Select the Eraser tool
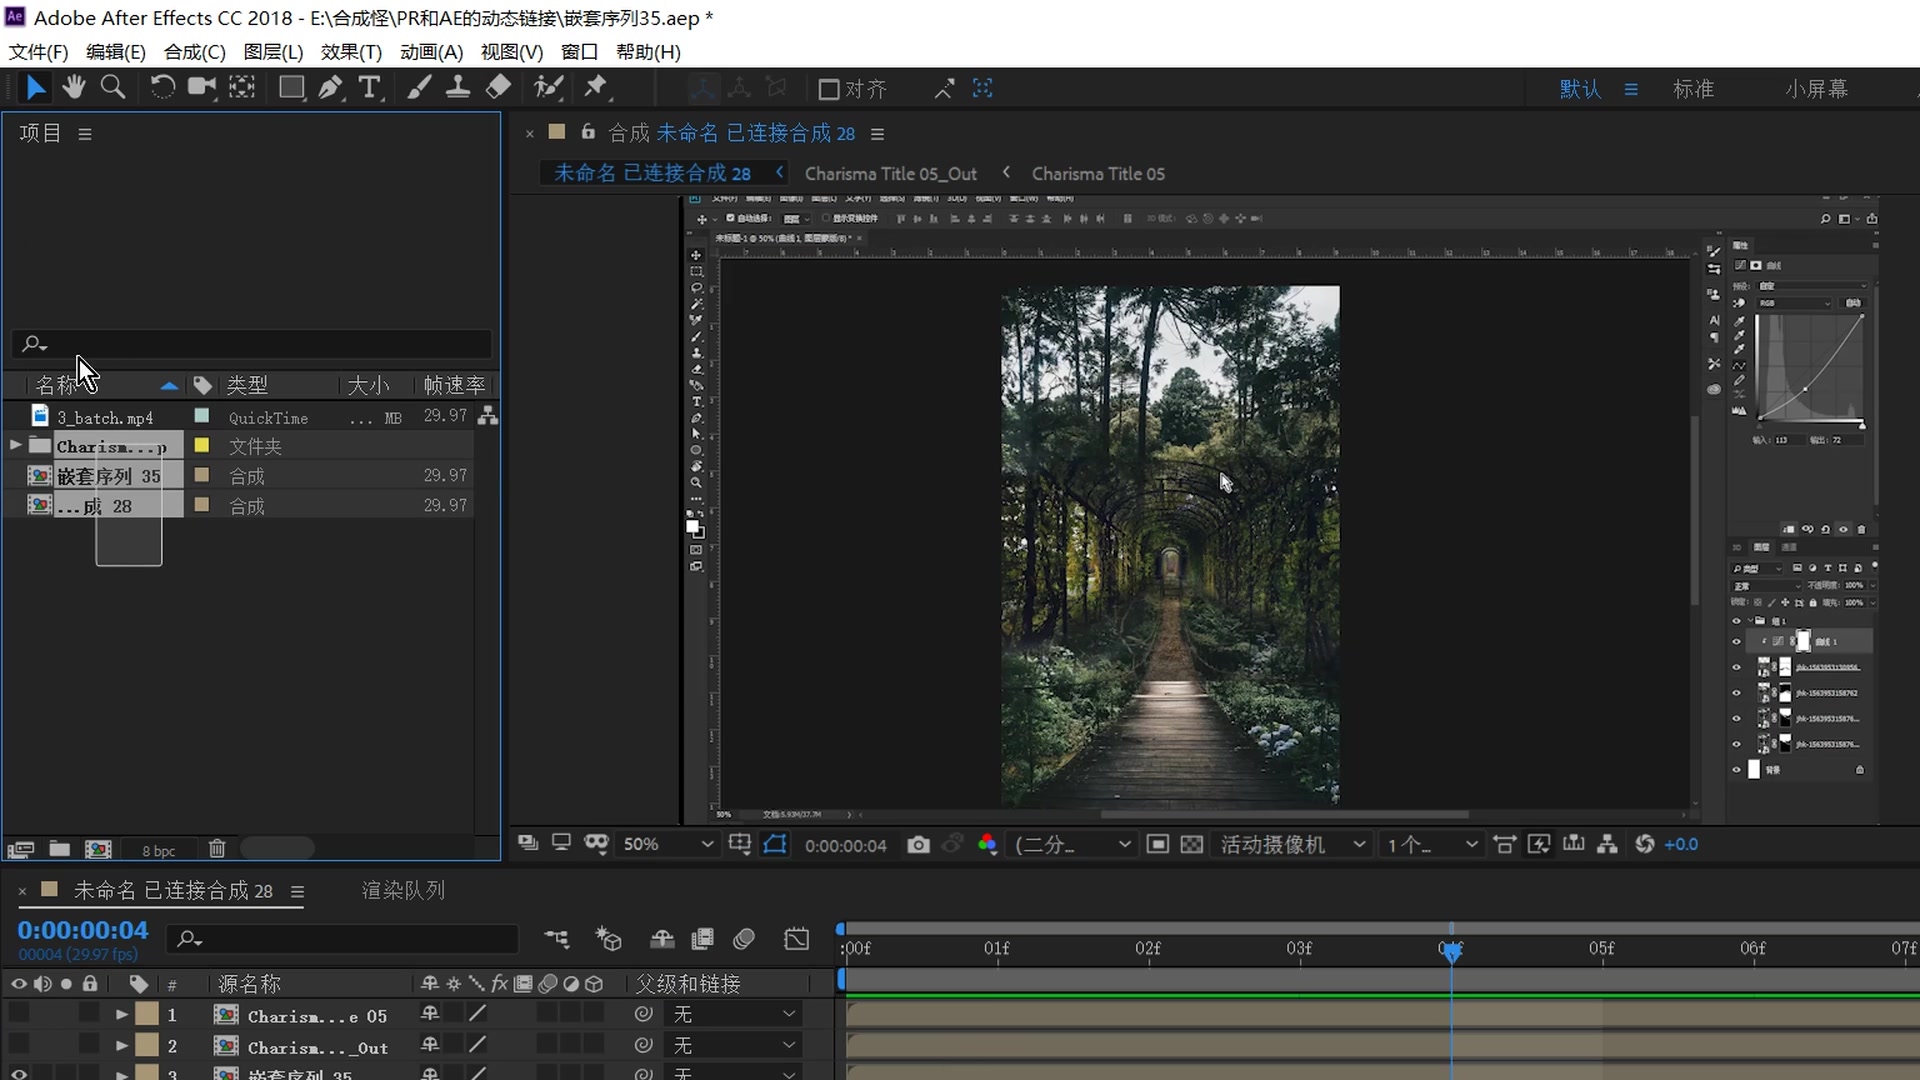The height and width of the screenshot is (1080, 1920). [498, 88]
